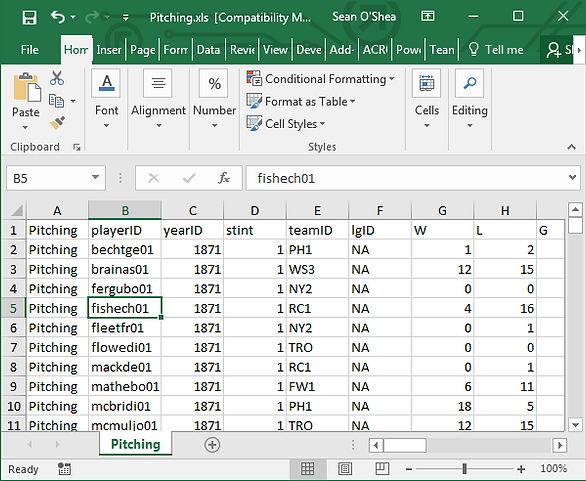Switch to Page Break Preview view
Viewport: 586px width, 481px height.
click(382, 469)
